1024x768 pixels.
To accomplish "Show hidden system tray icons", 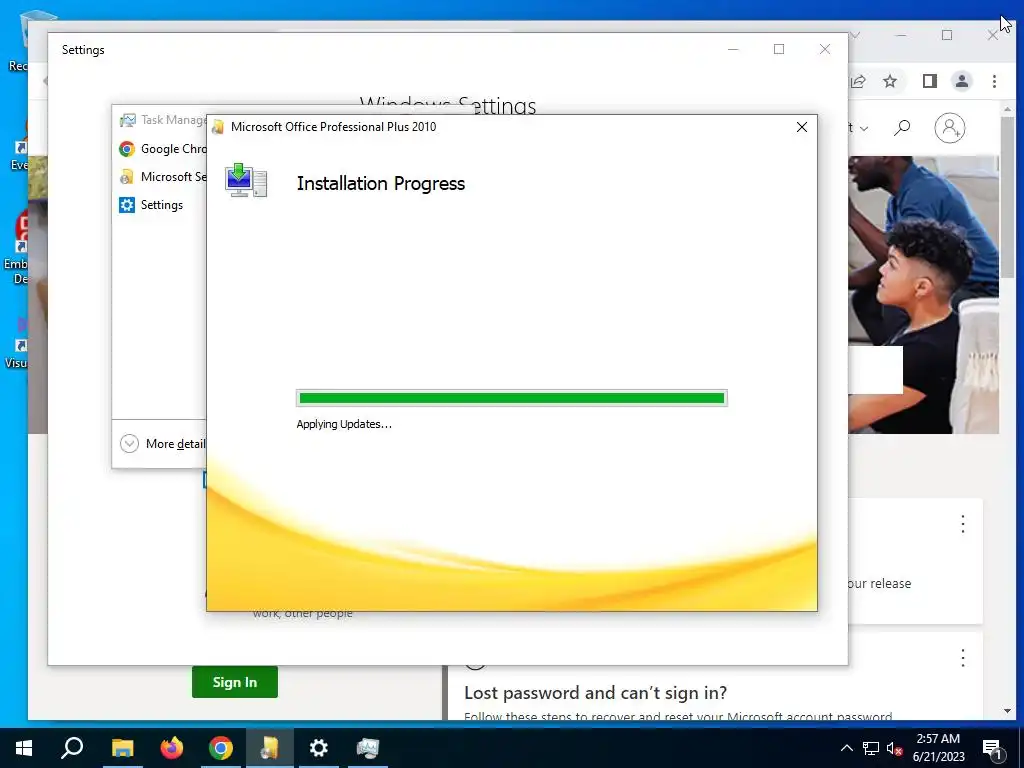I will click(846, 748).
